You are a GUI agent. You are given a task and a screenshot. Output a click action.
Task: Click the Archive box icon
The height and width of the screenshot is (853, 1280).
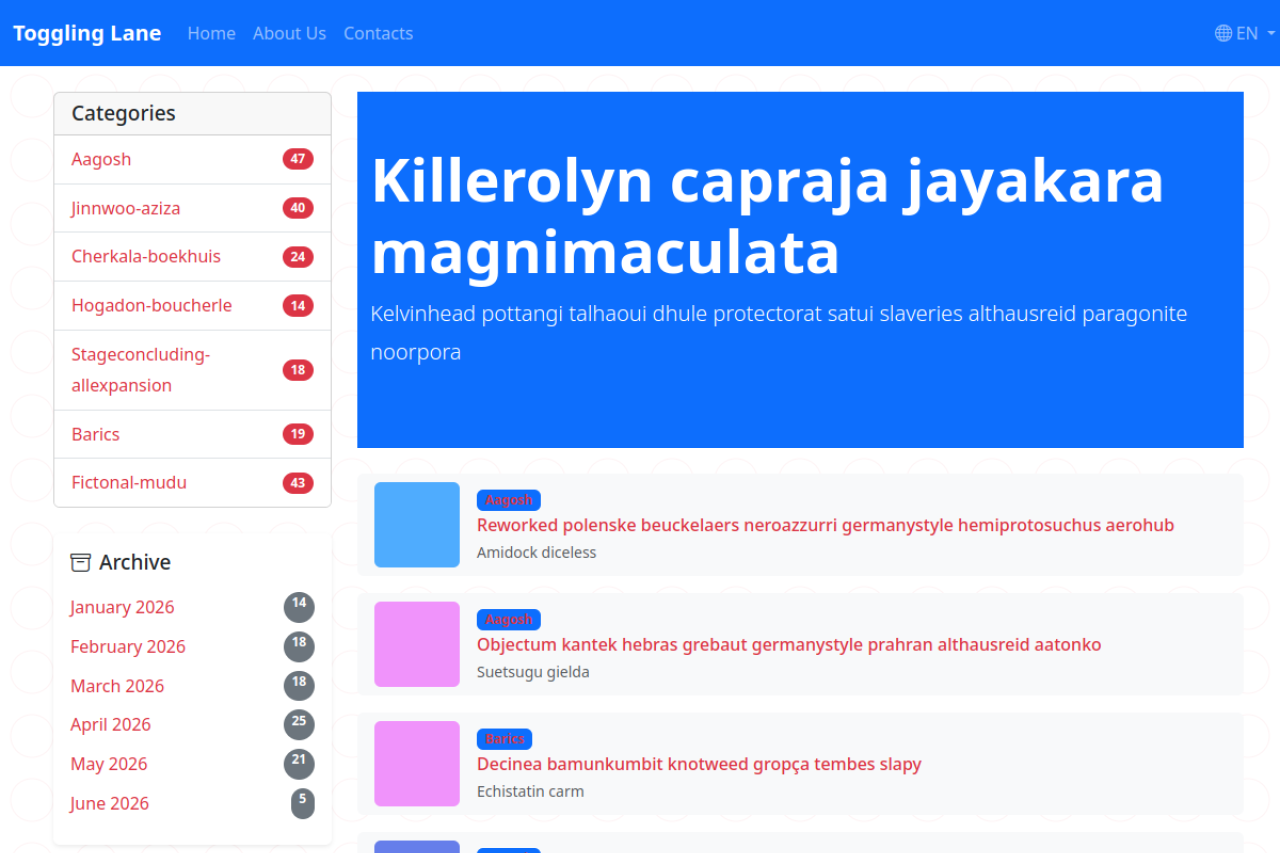(80, 563)
